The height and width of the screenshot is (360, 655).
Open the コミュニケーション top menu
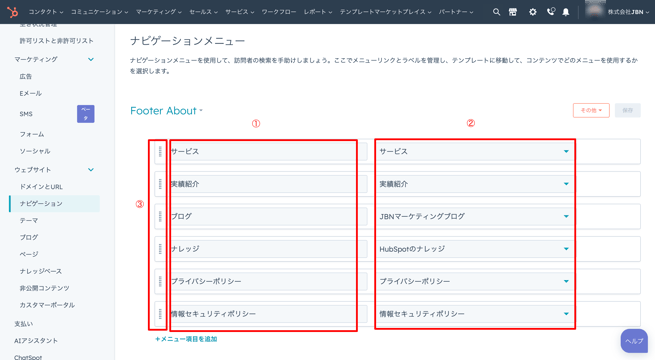tap(99, 12)
